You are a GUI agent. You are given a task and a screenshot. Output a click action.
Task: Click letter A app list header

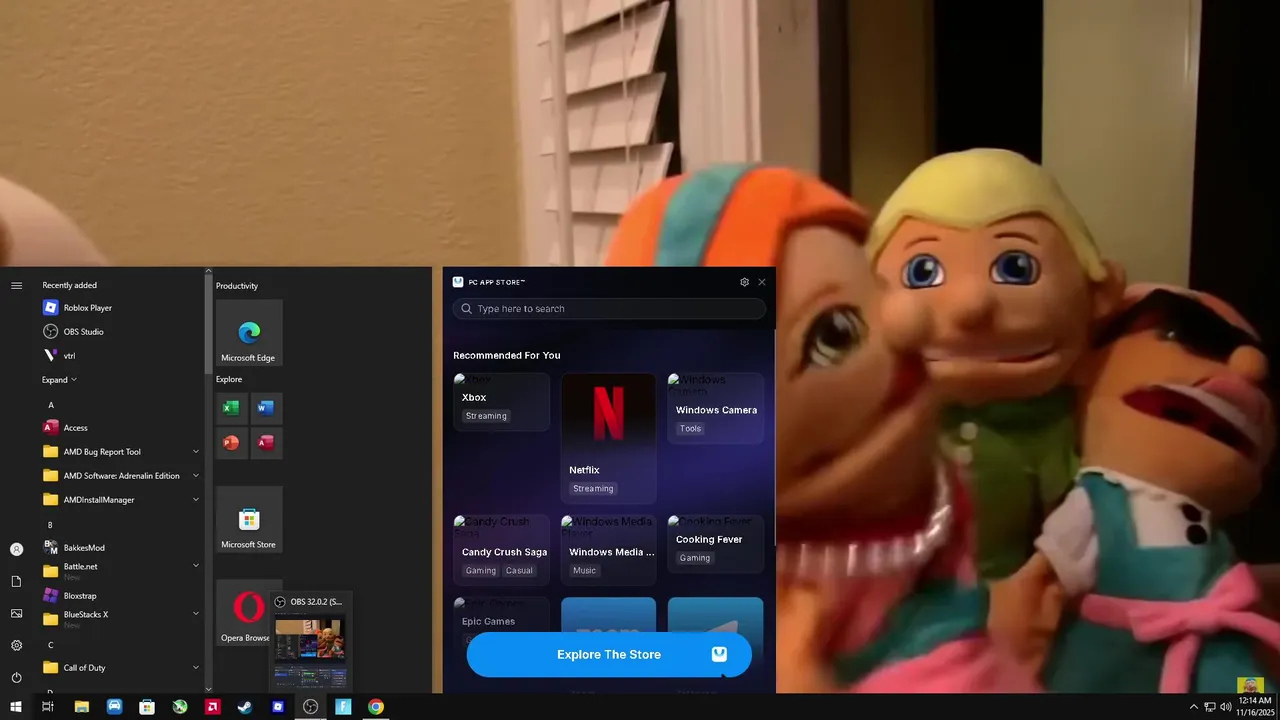pyautogui.click(x=51, y=405)
